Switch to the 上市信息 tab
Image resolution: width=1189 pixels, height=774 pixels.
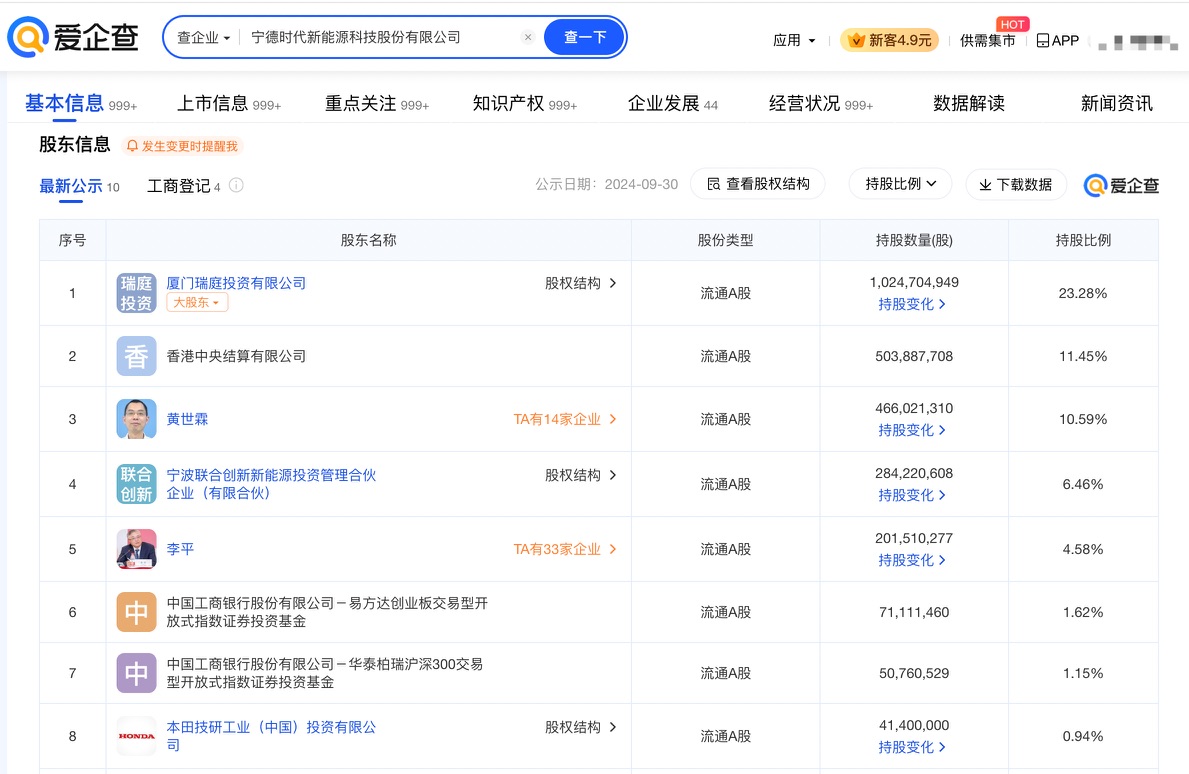tap(228, 103)
